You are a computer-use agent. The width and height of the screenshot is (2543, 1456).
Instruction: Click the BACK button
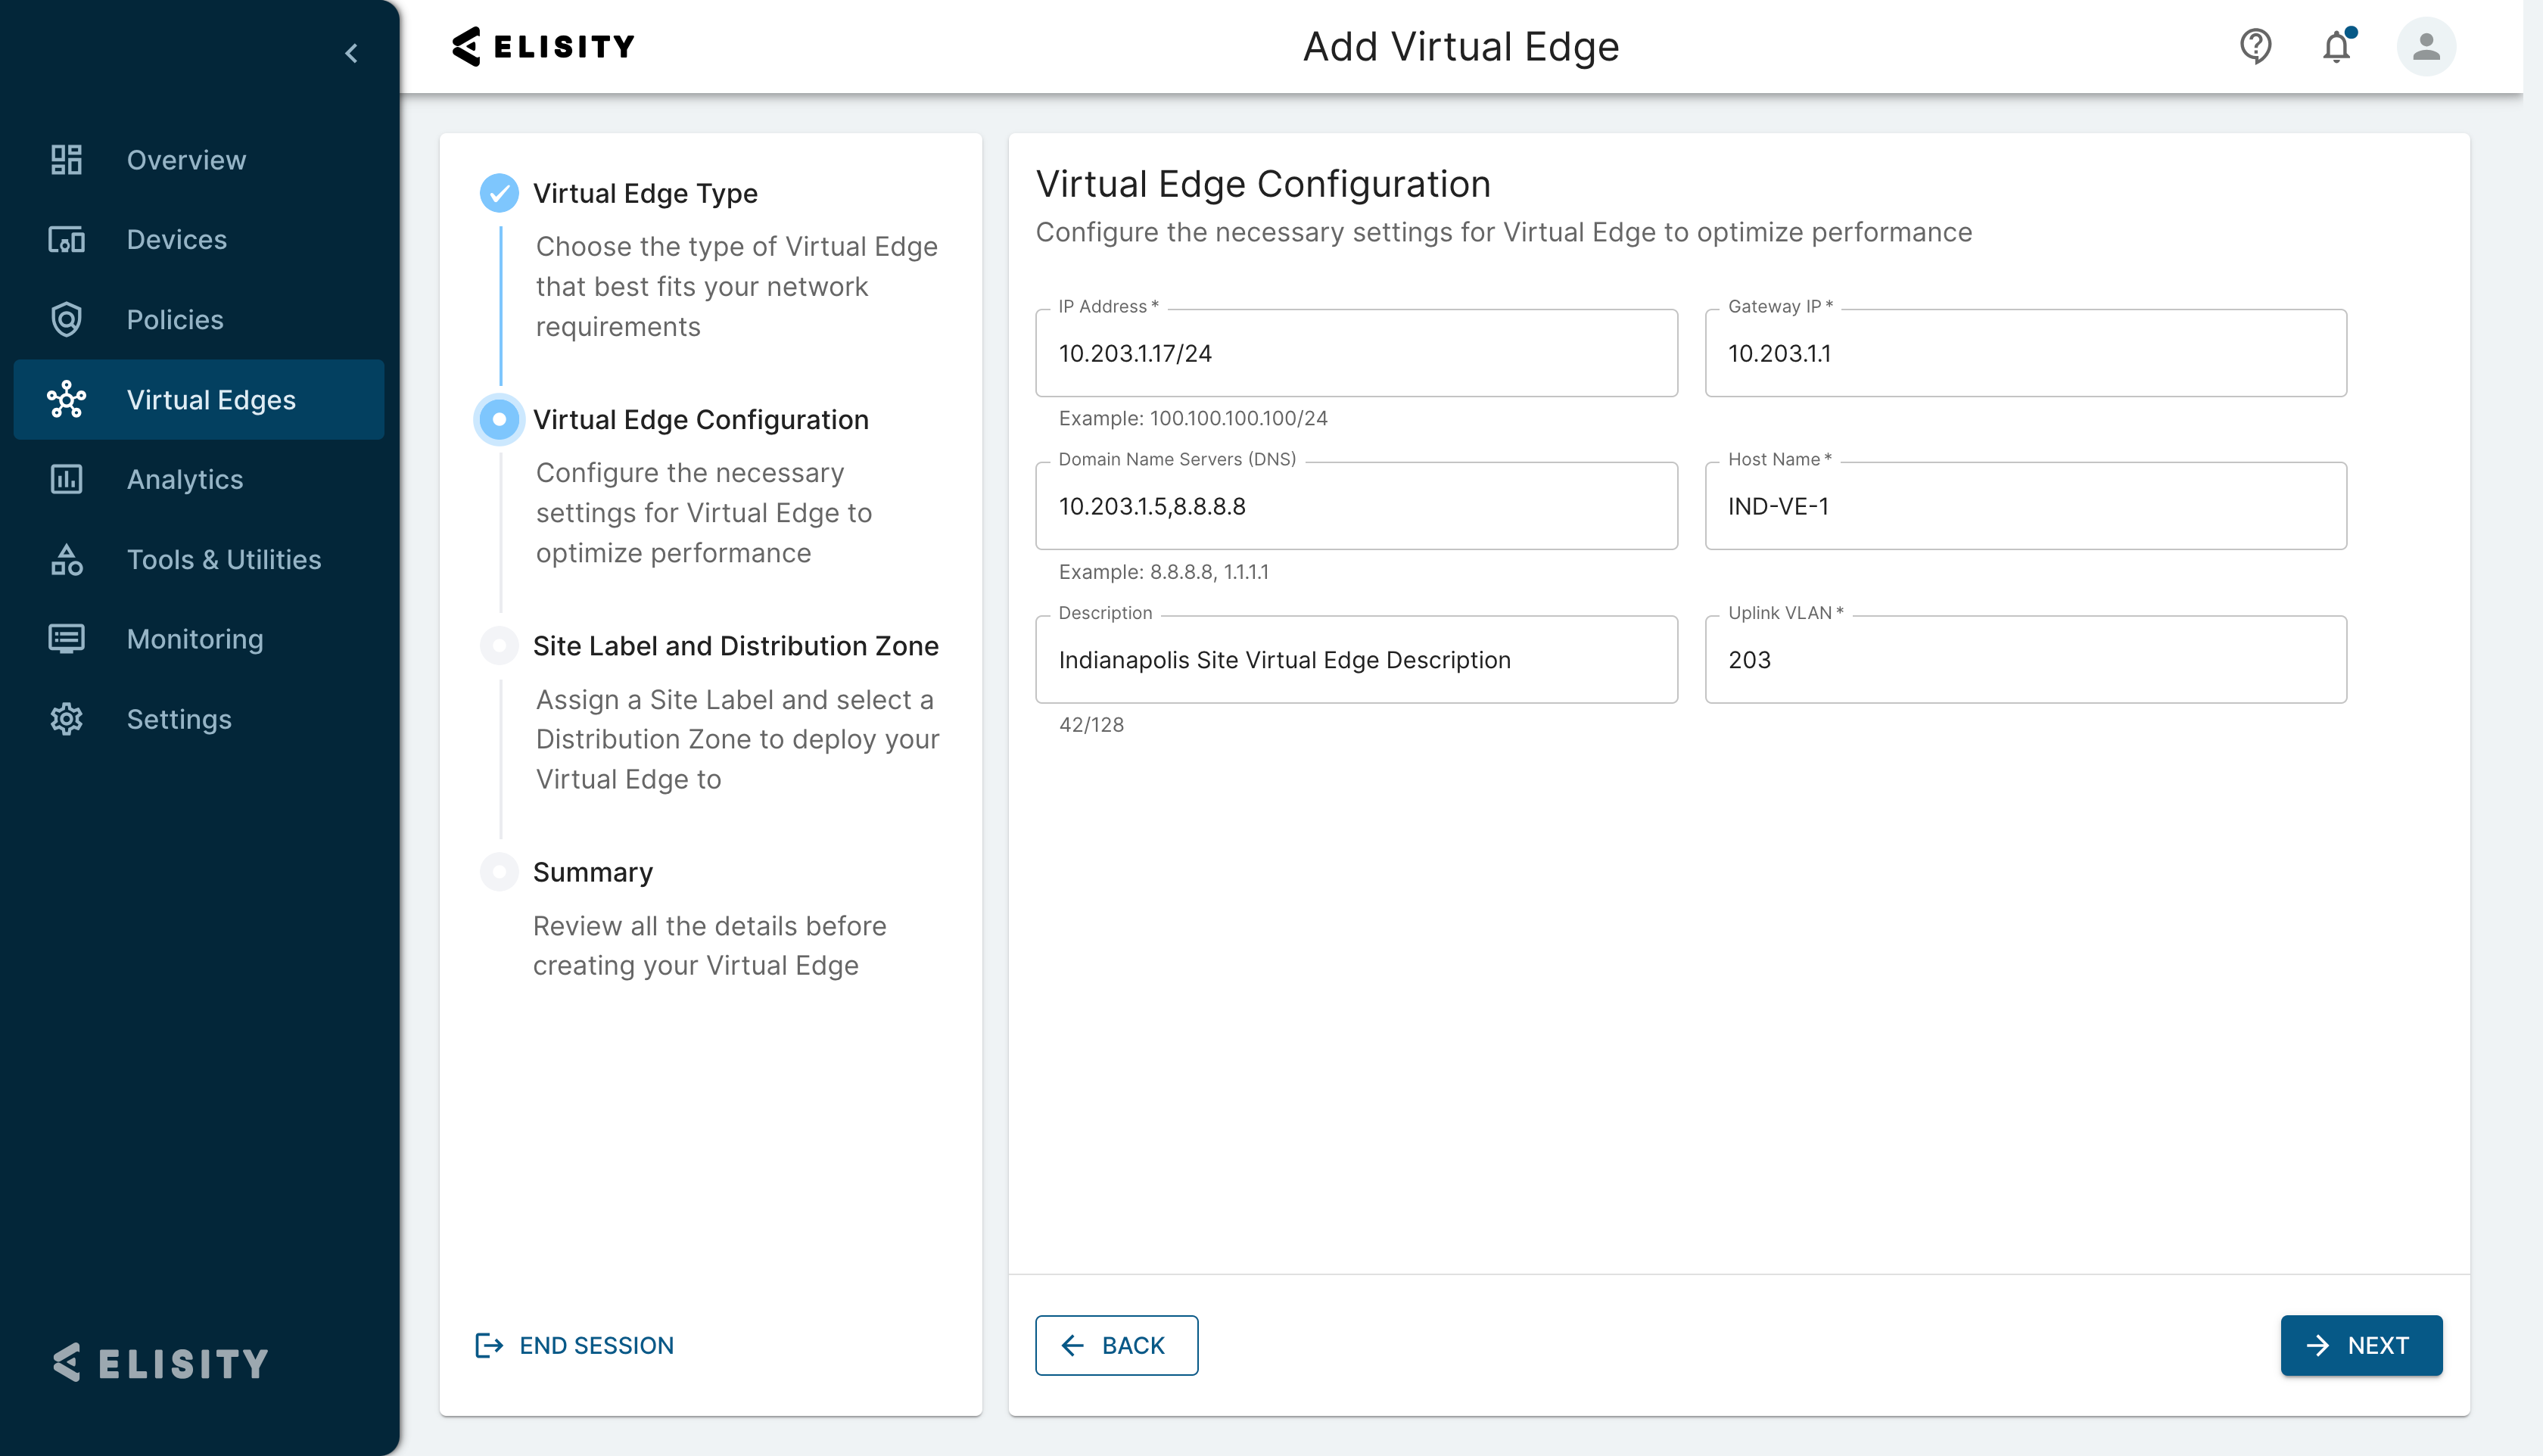(x=1116, y=1346)
